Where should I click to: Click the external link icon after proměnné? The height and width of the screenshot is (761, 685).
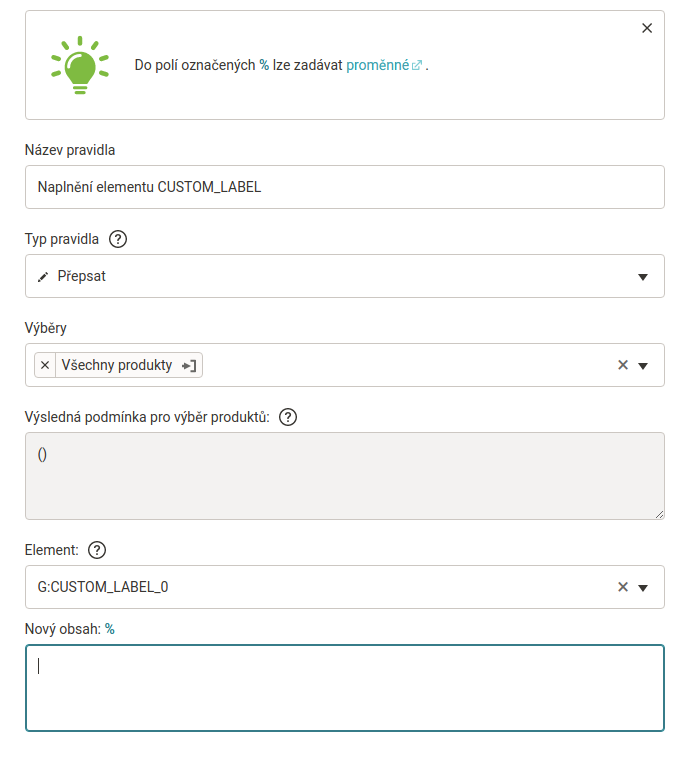pyautogui.click(x=417, y=66)
